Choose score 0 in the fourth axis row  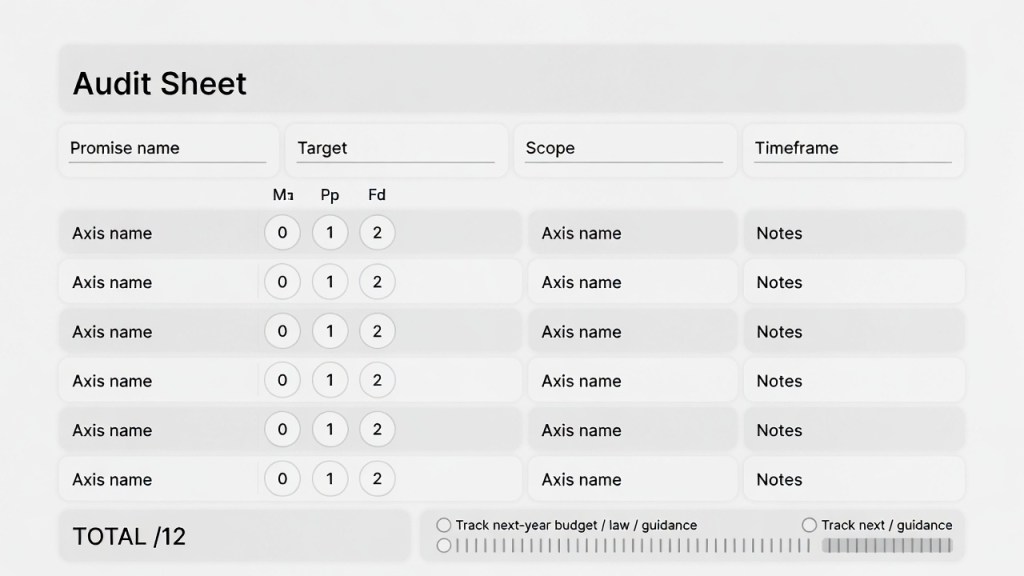[282, 381]
